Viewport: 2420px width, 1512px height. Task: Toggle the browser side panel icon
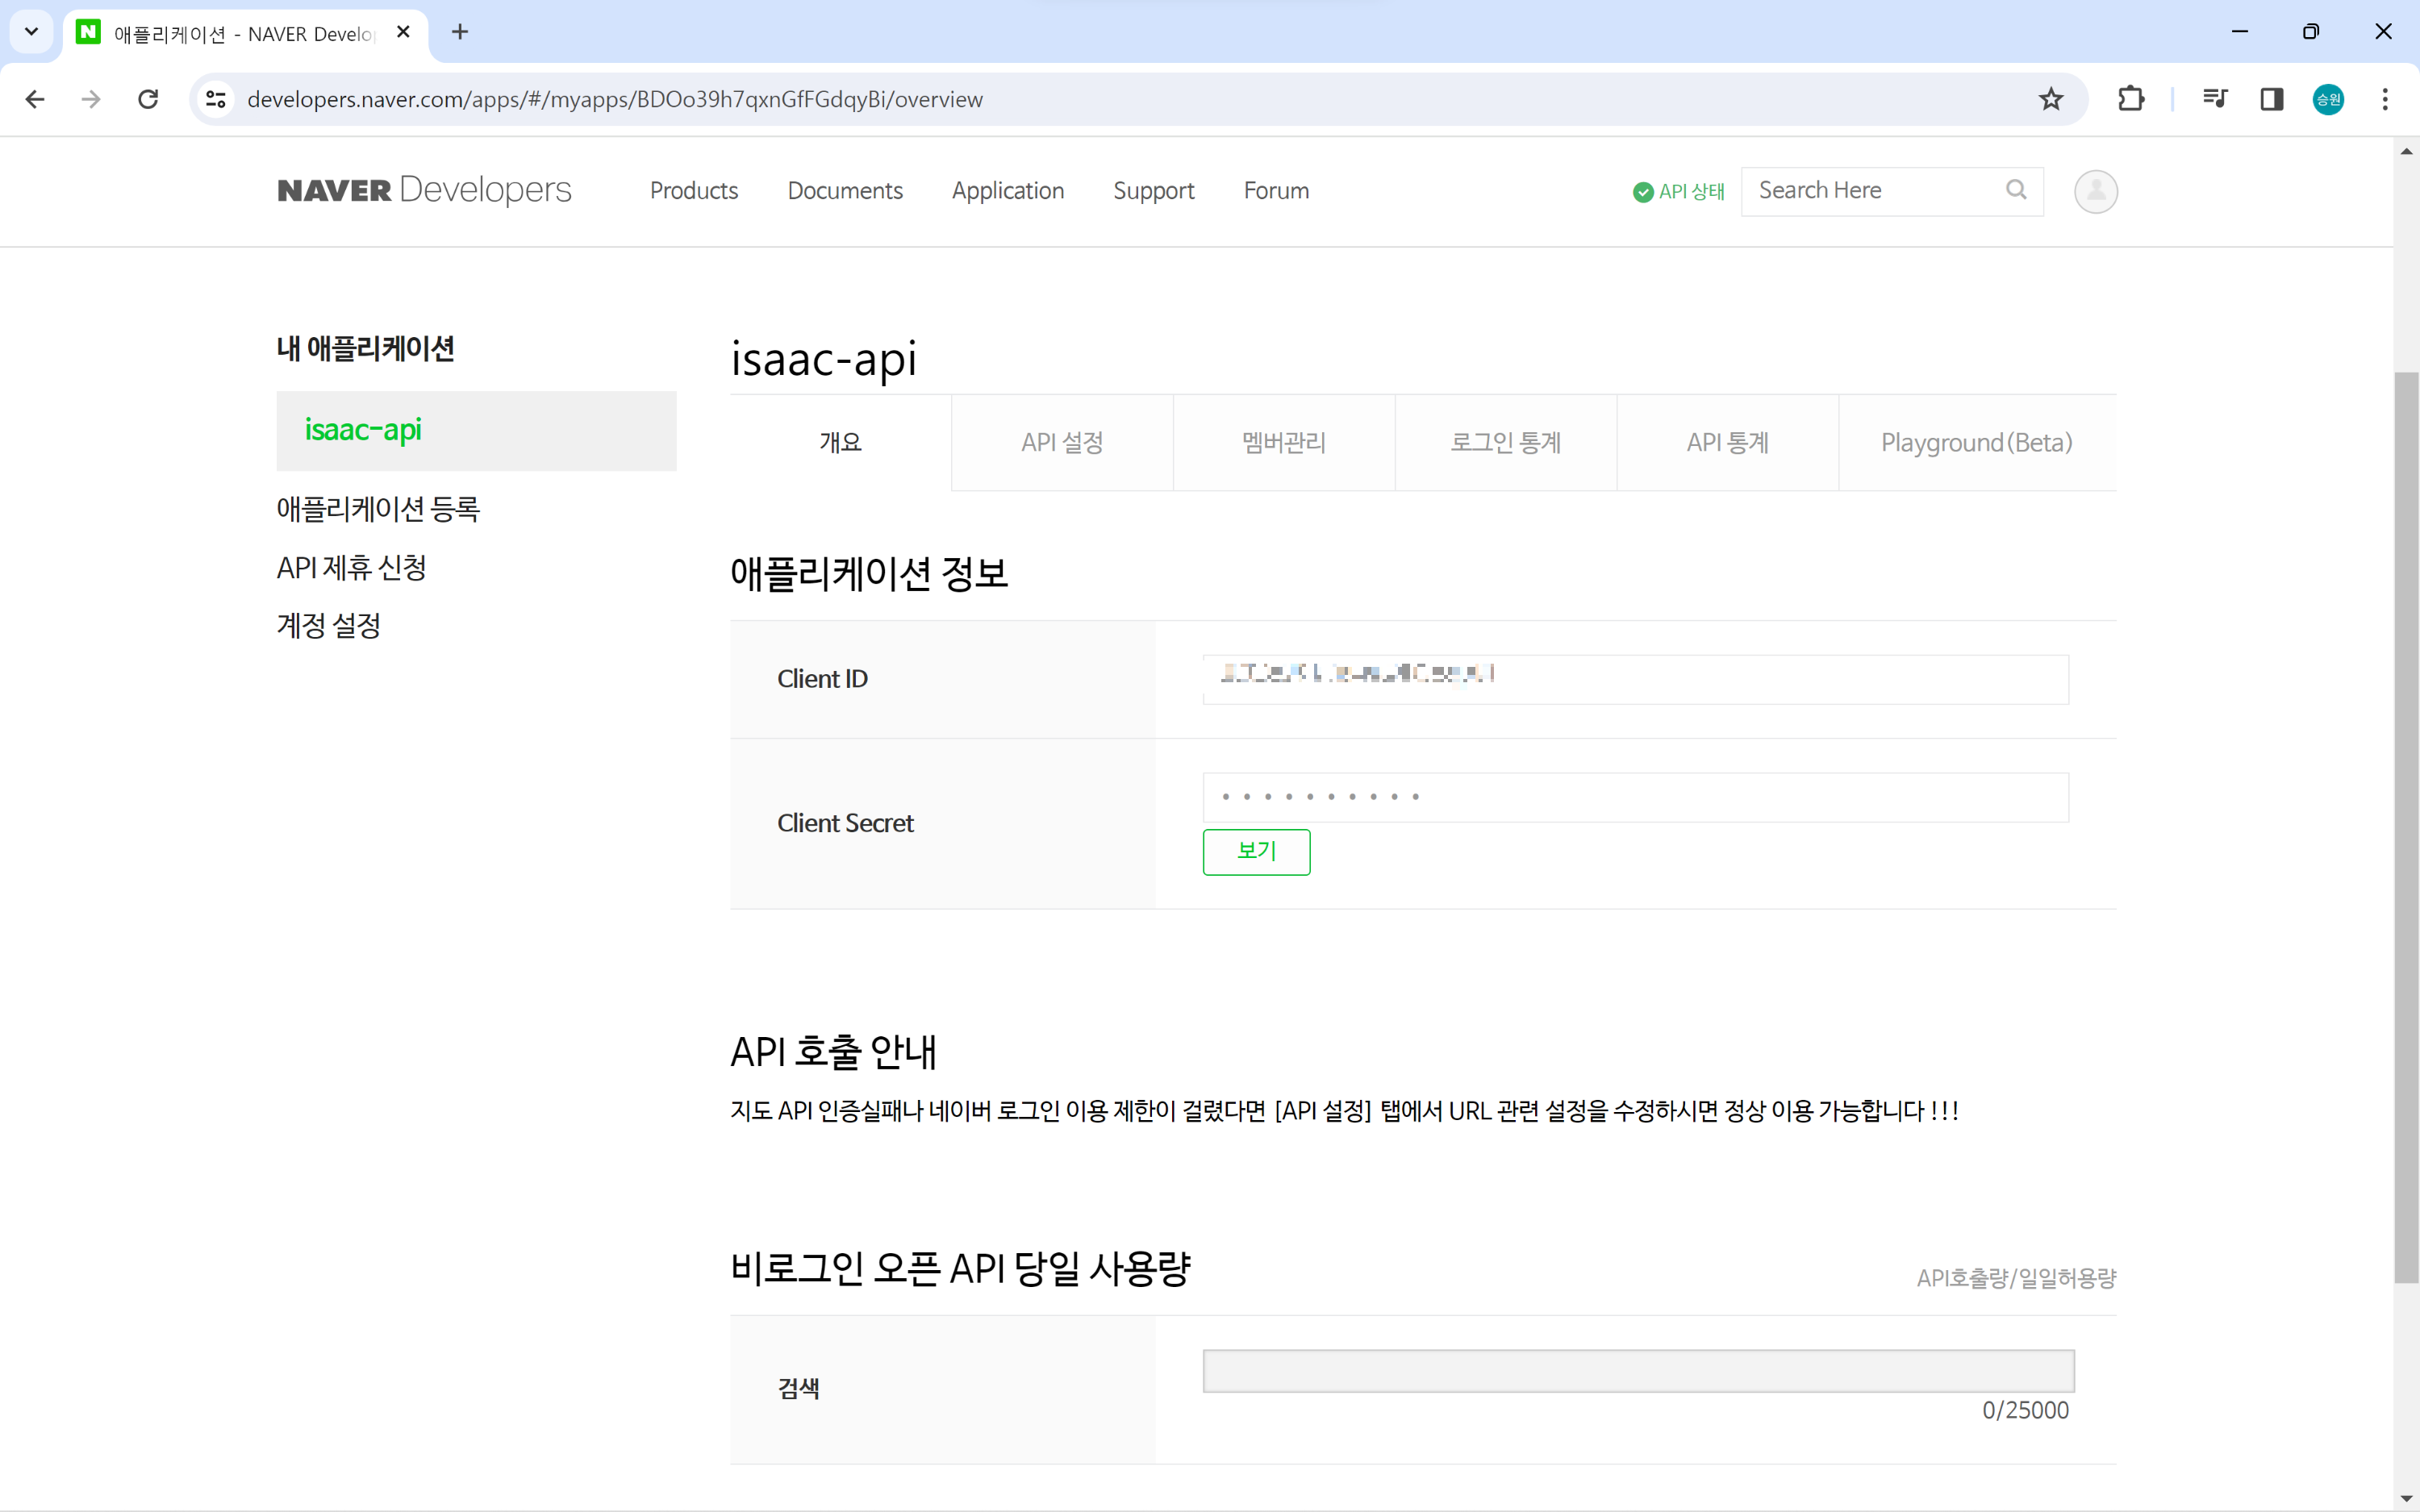coord(2272,99)
